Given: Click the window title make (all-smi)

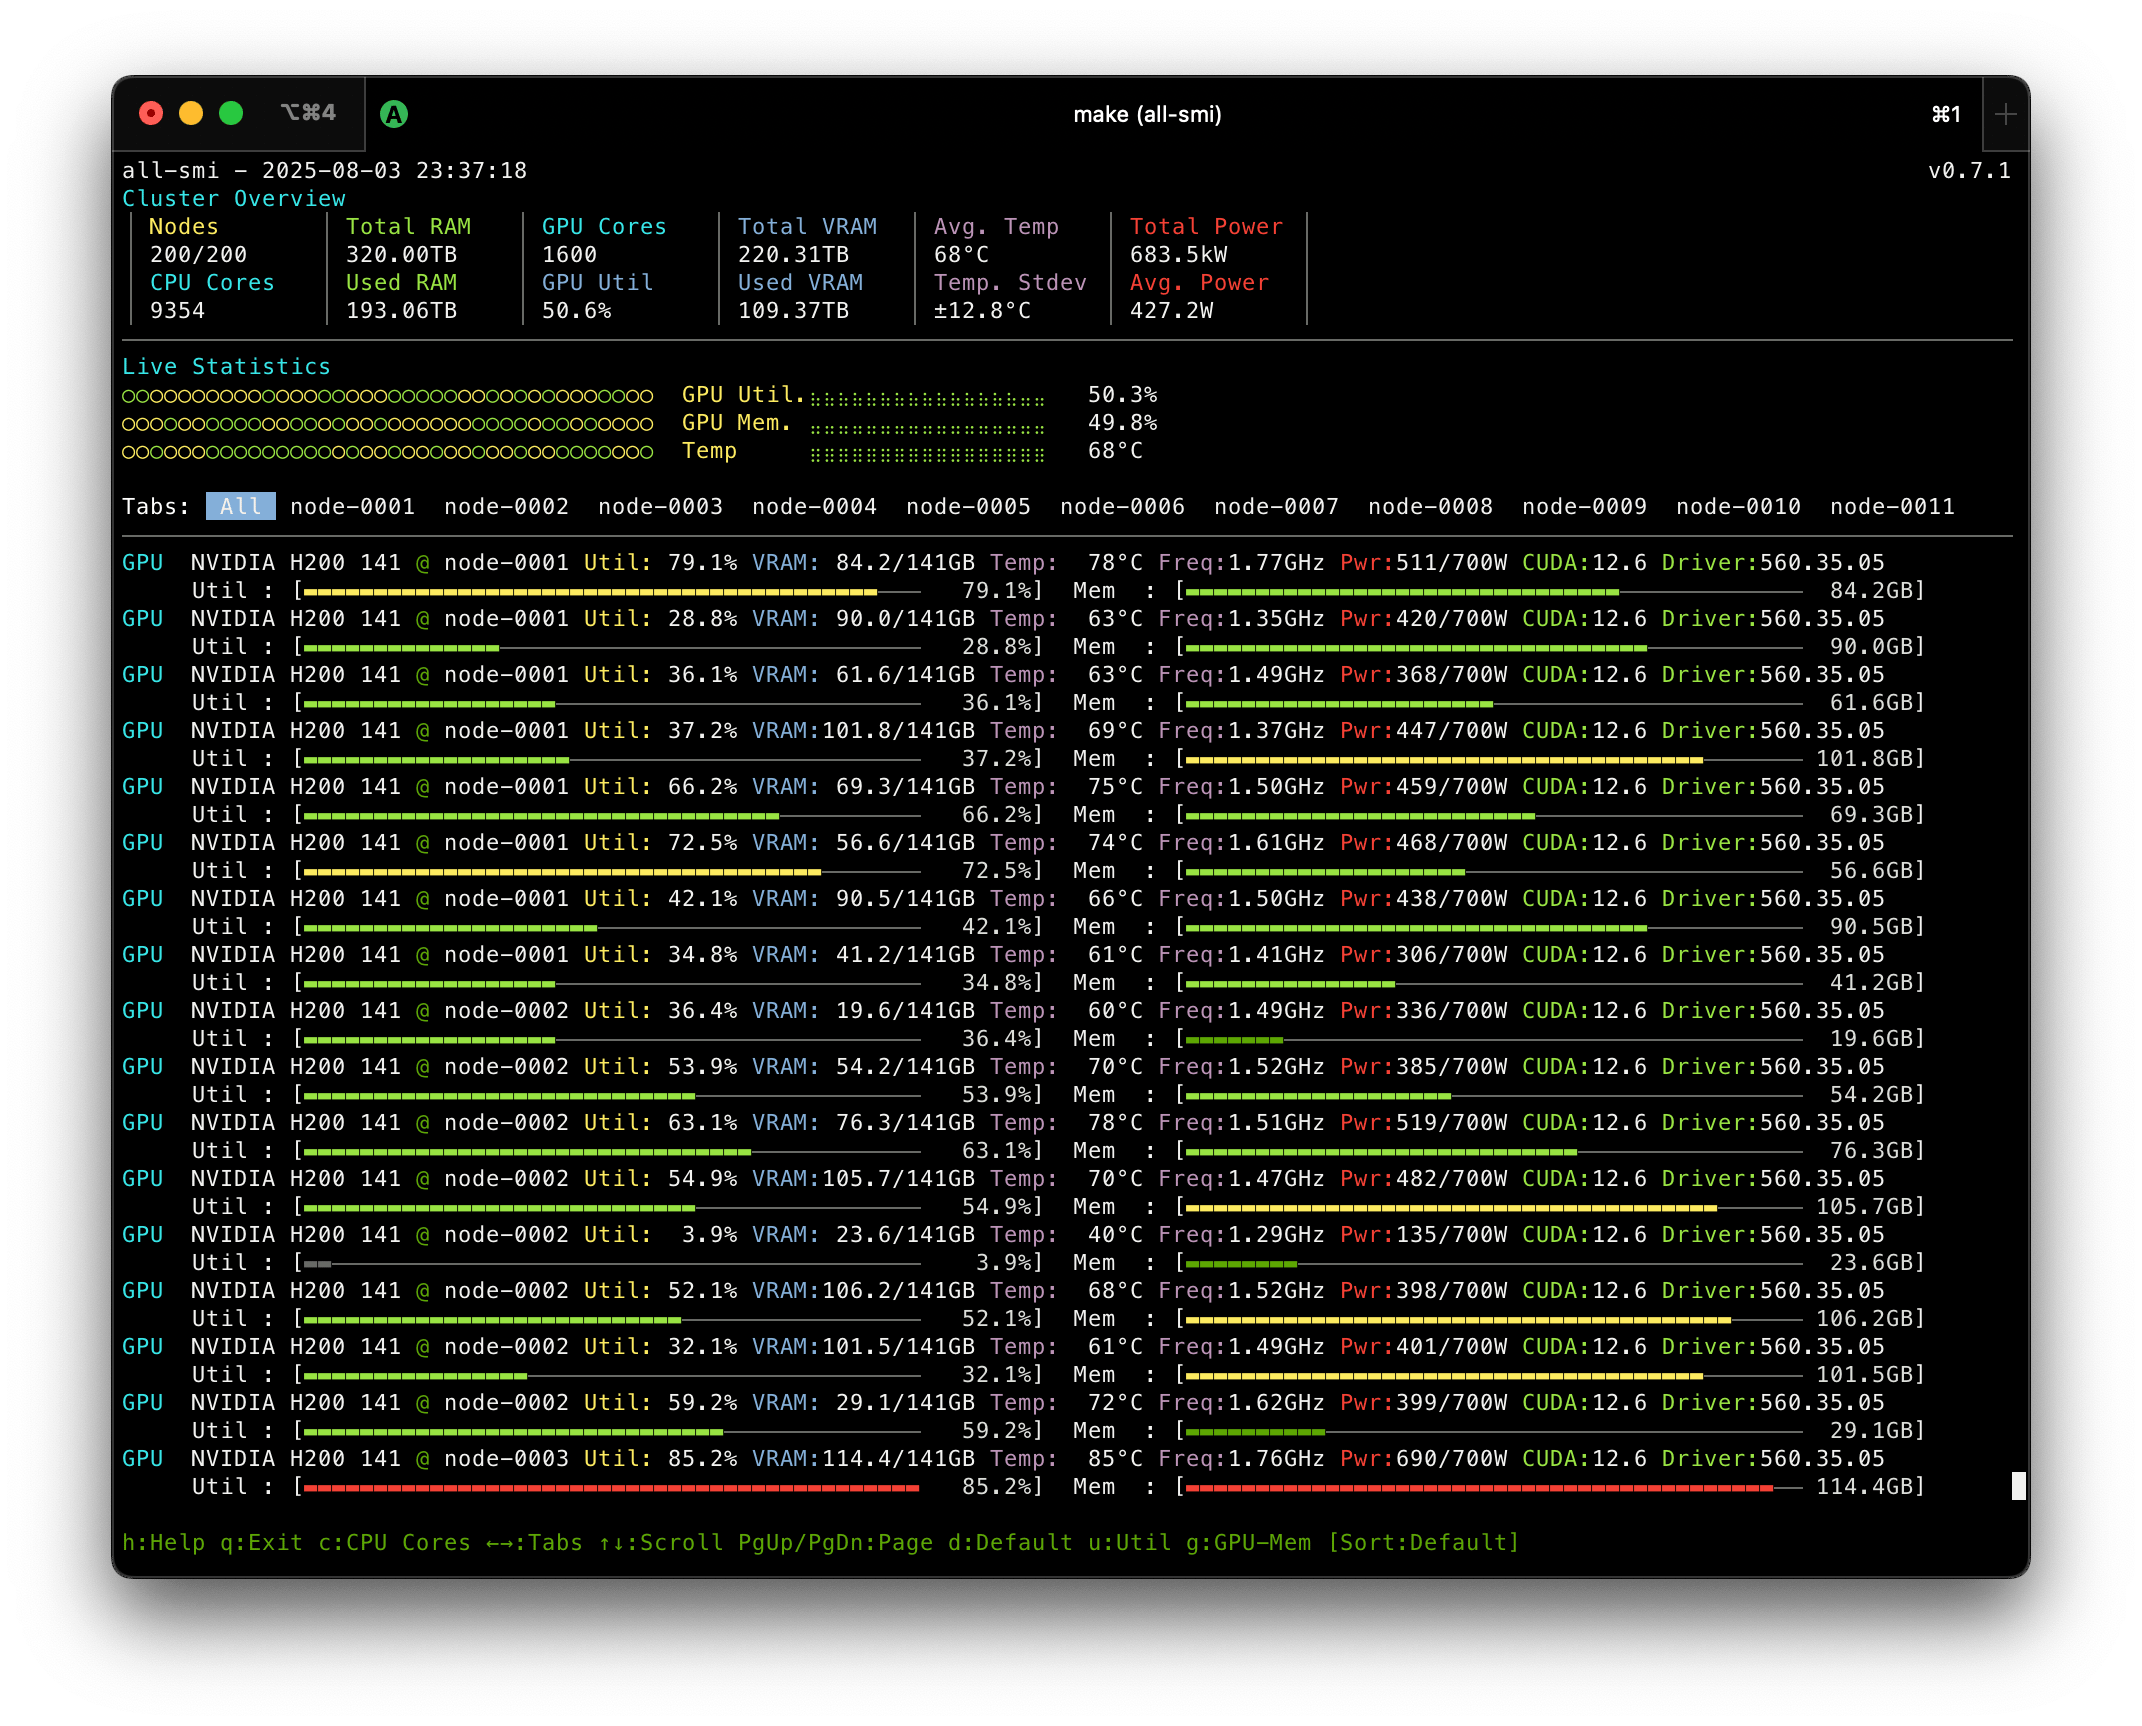Looking at the screenshot, I should pyautogui.click(x=1147, y=114).
